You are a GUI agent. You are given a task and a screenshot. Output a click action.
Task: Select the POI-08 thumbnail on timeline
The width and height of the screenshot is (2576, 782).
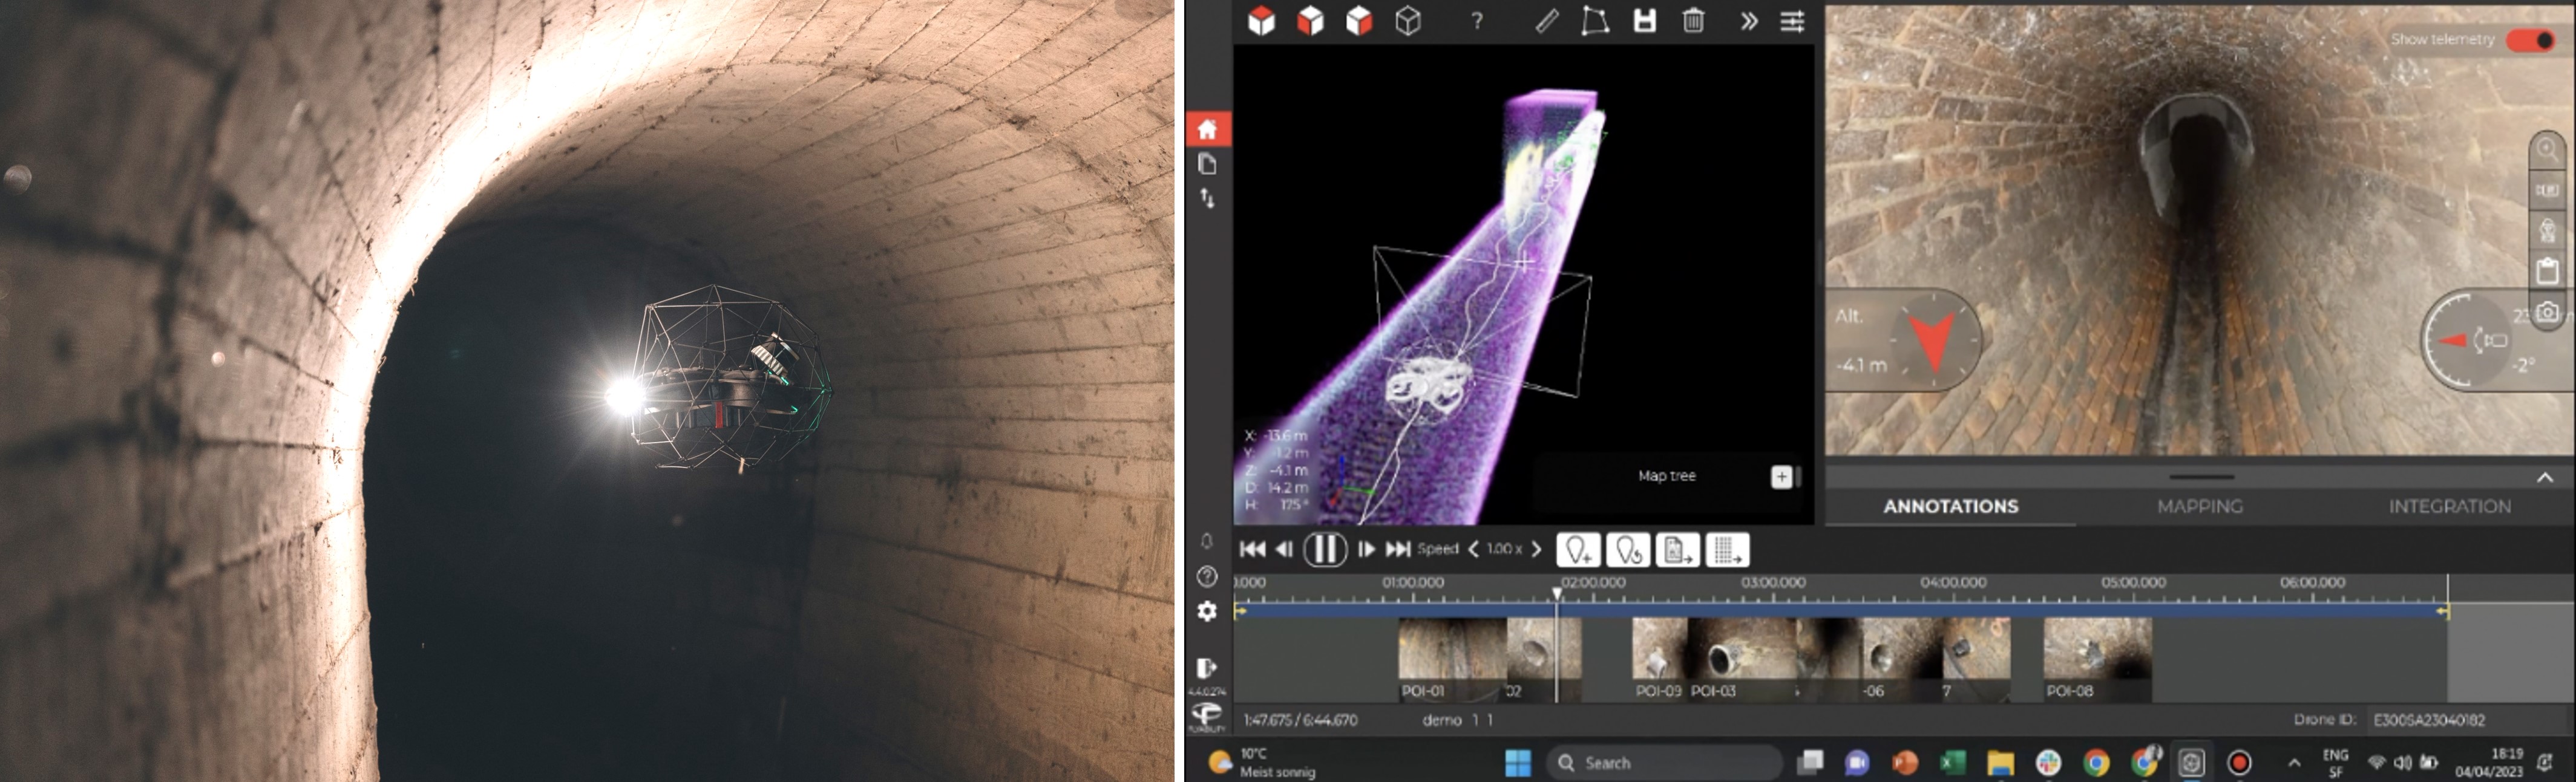[2097, 659]
